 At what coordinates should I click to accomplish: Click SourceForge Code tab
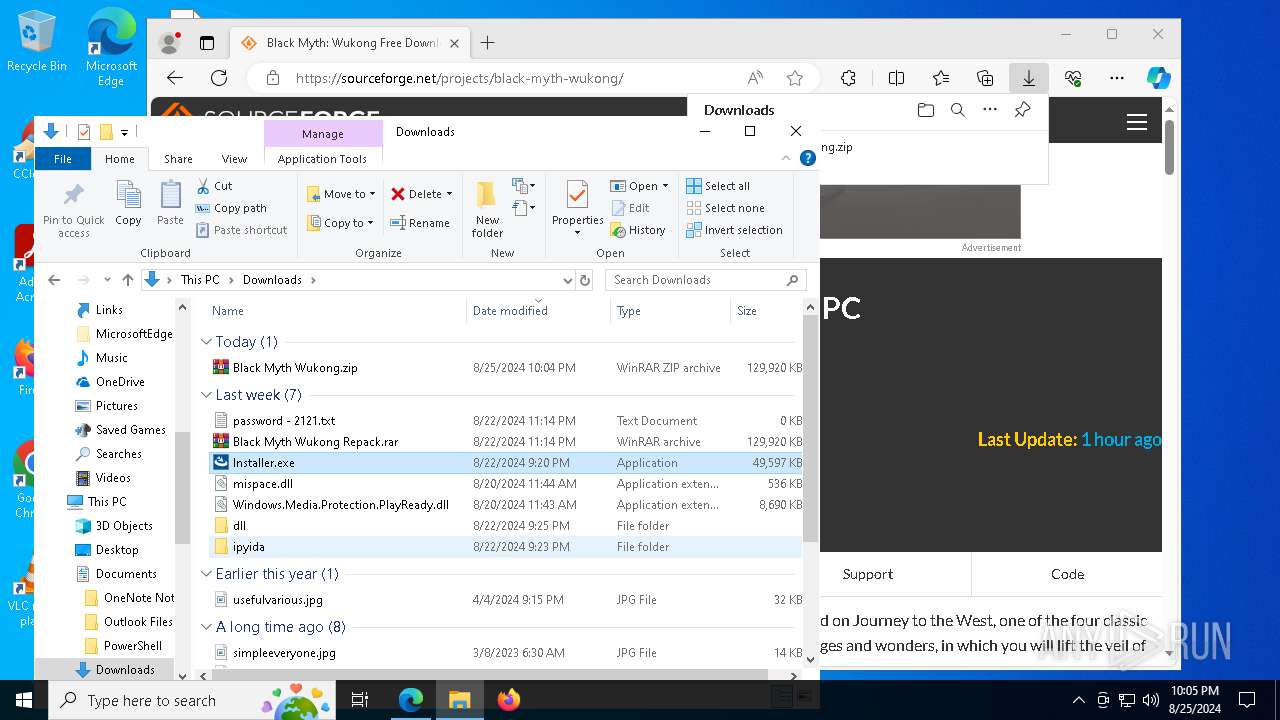tap(1067, 574)
